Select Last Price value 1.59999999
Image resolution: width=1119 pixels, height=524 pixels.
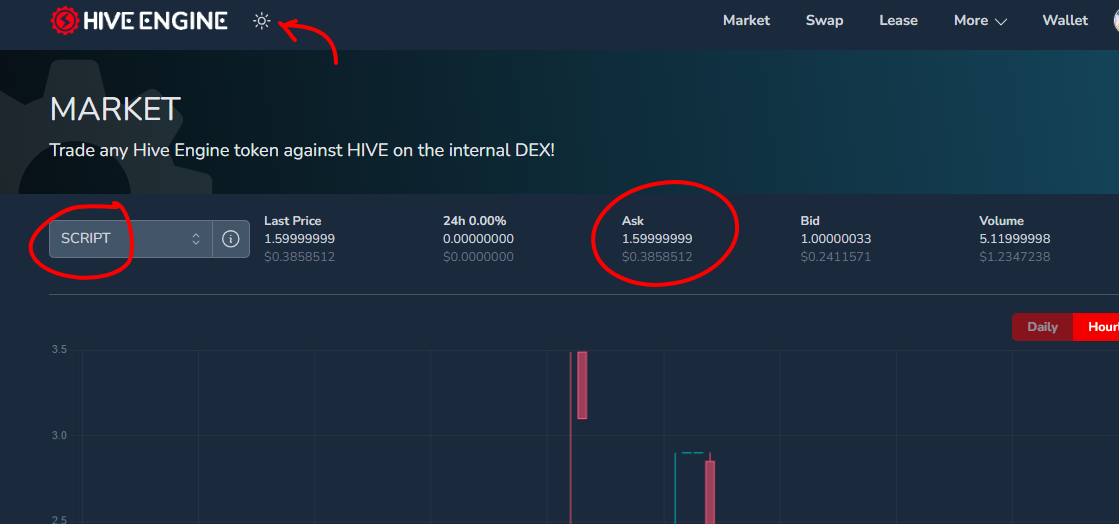(300, 238)
